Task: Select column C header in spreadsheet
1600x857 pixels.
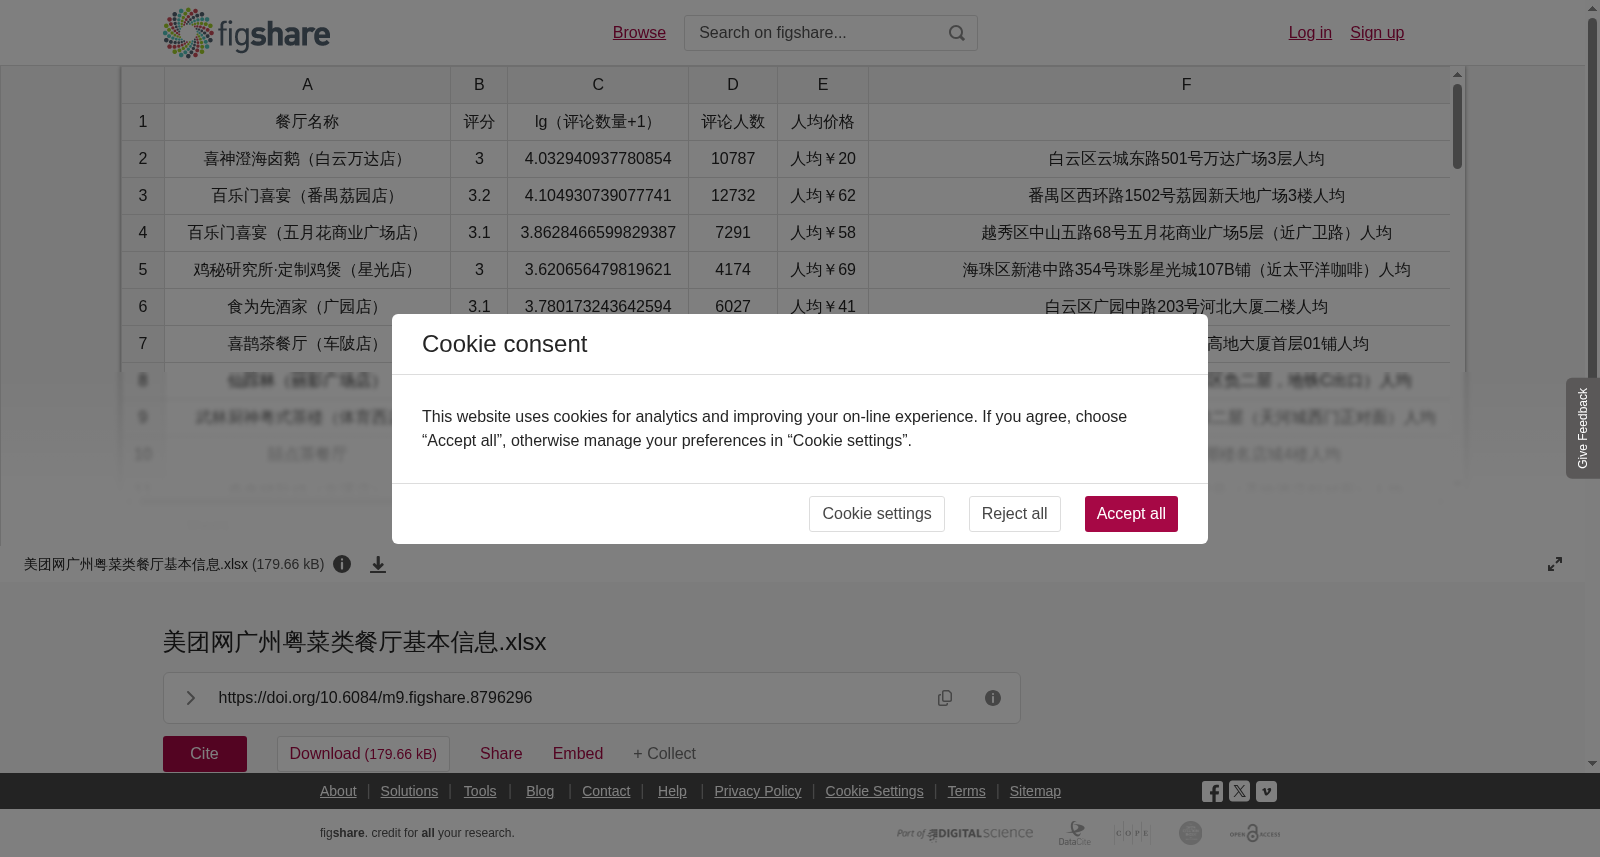Action: click(598, 85)
